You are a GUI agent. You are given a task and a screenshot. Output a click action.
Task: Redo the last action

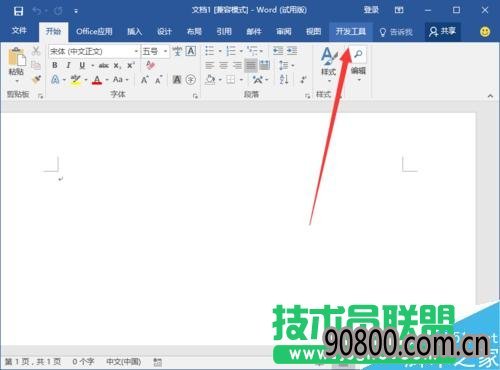coord(58,11)
